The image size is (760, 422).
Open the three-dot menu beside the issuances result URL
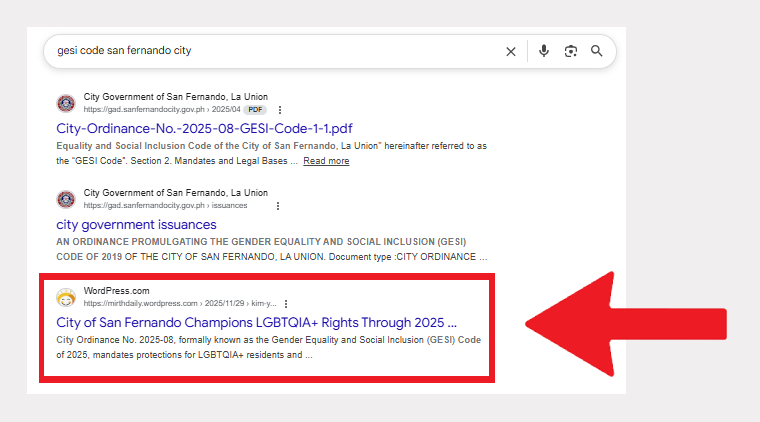(278, 206)
